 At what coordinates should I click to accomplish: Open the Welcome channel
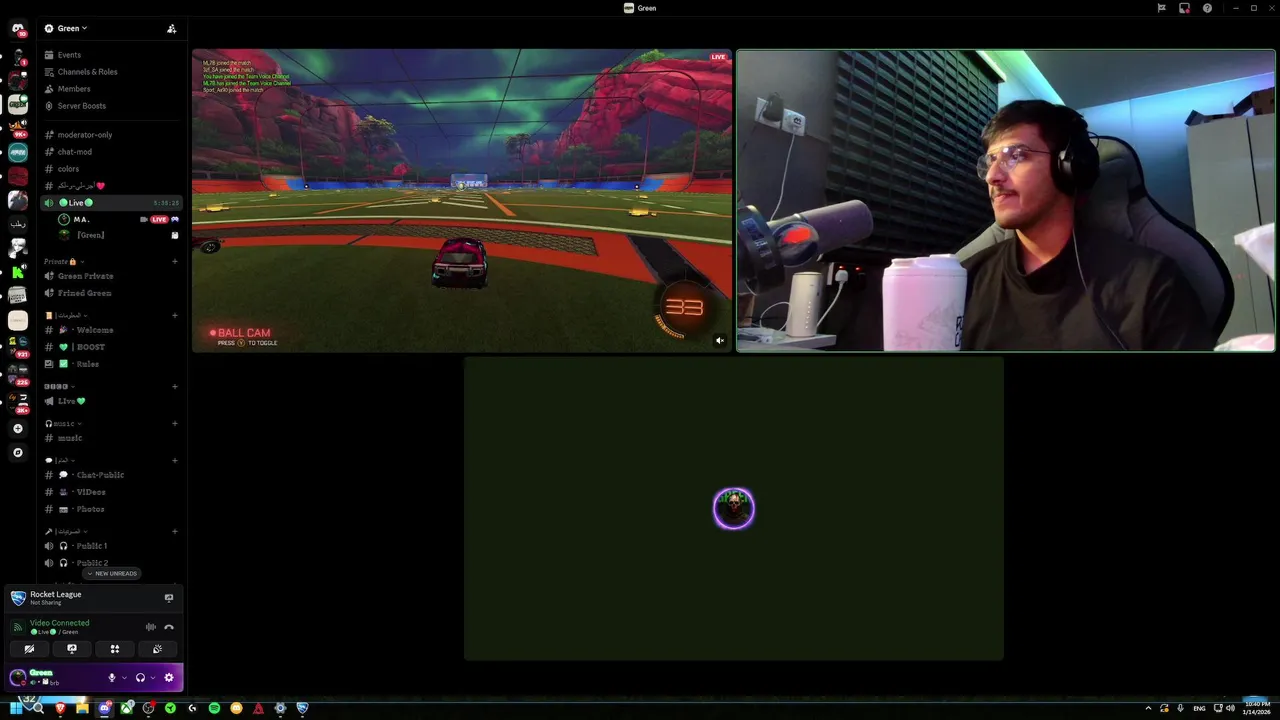(x=110, y=330)
